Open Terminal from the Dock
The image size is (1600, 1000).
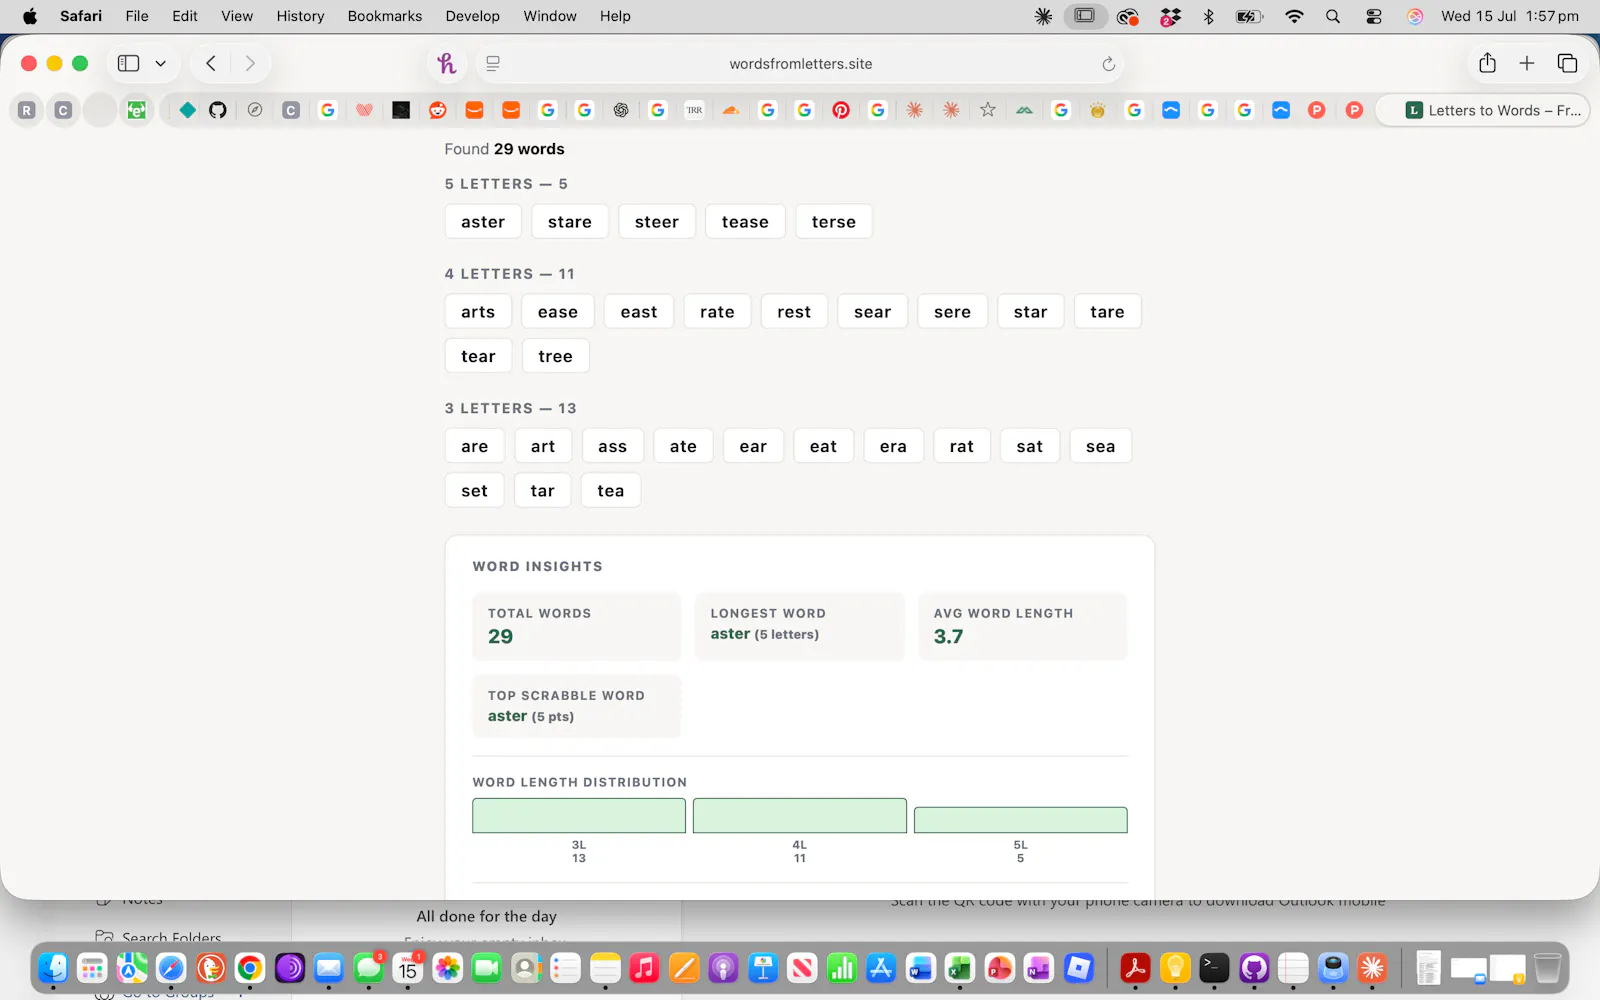(1215, 968)
